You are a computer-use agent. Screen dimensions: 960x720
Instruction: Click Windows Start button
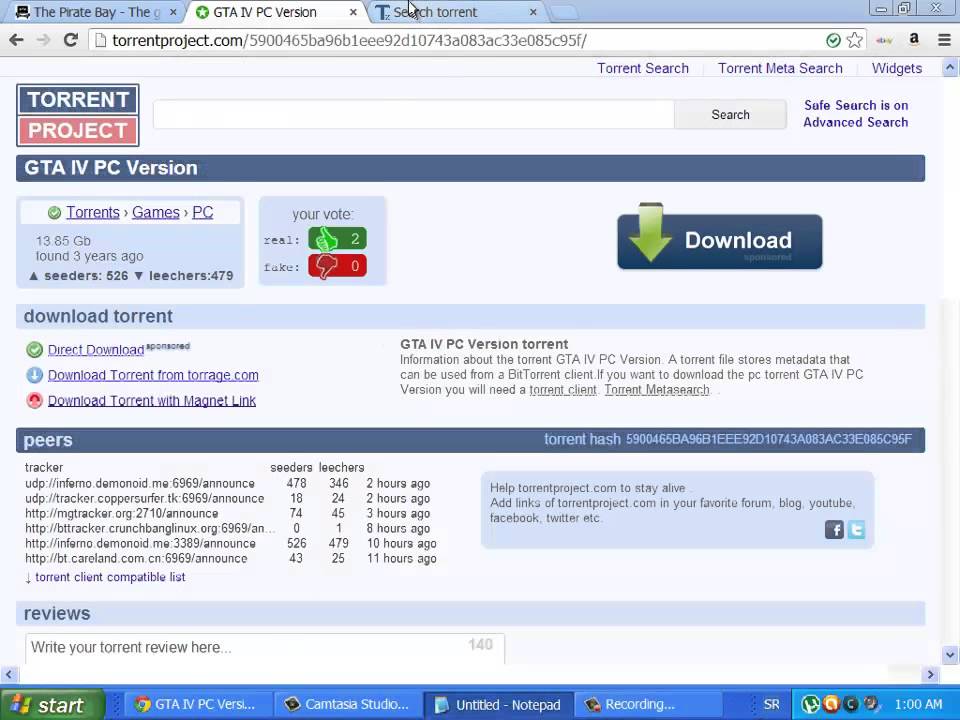[x=53, y=705]
